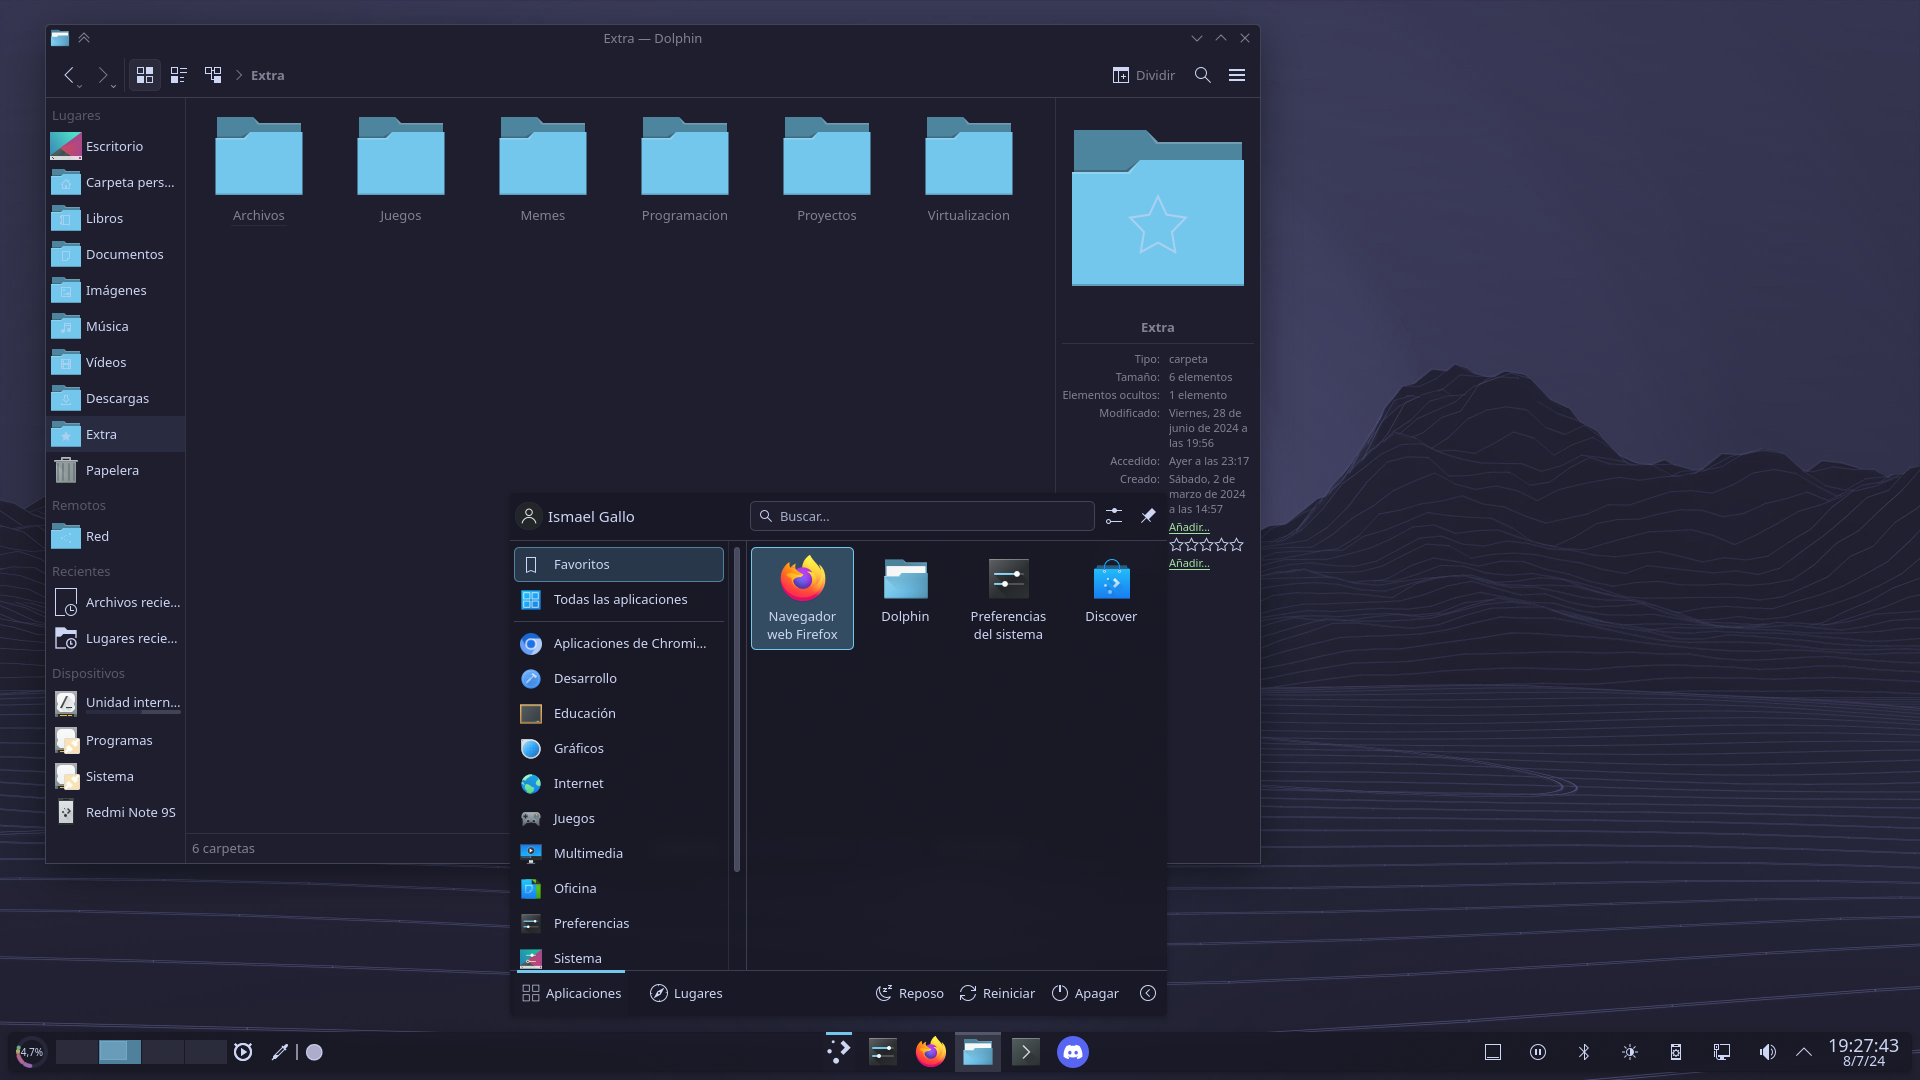Click Dividir split view button
This screenshot has width=1920, height=1080.
pos(1144,75)
